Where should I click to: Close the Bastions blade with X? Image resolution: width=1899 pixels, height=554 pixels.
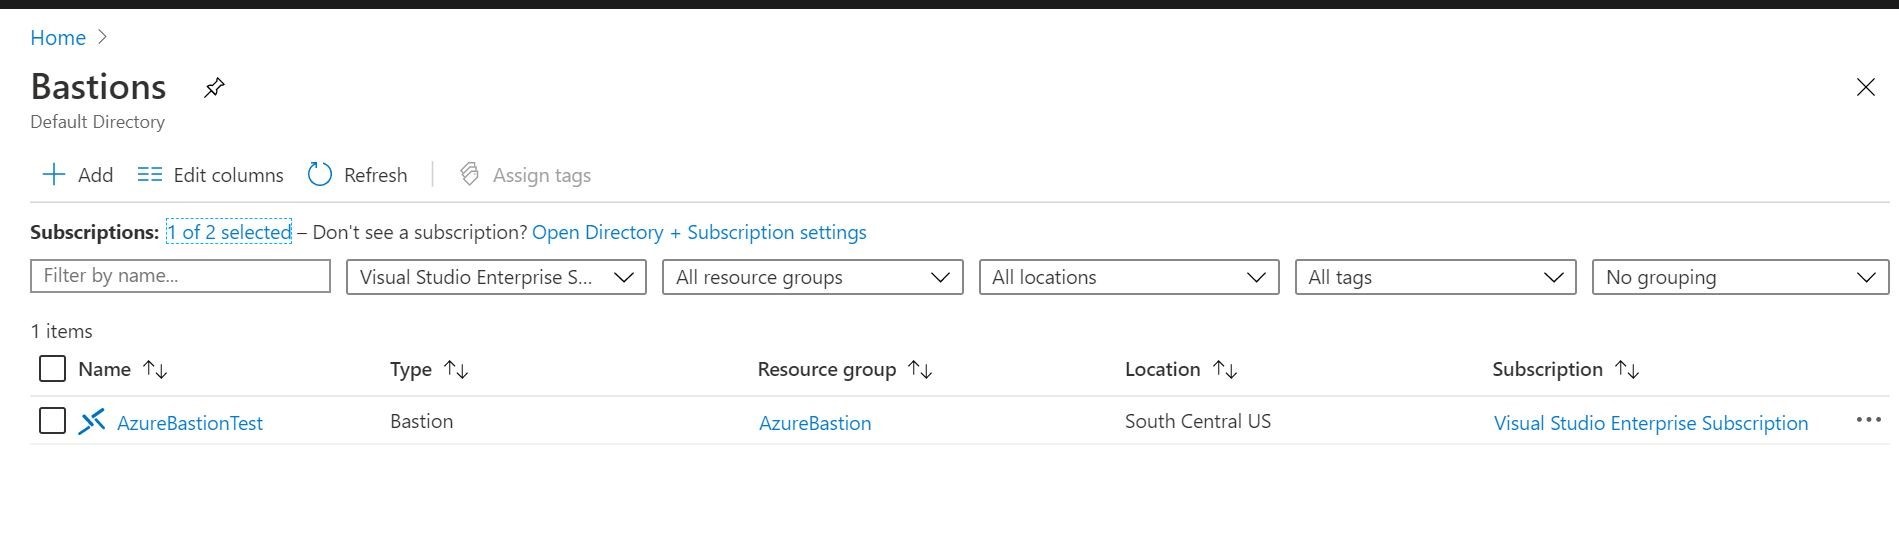1865,87
